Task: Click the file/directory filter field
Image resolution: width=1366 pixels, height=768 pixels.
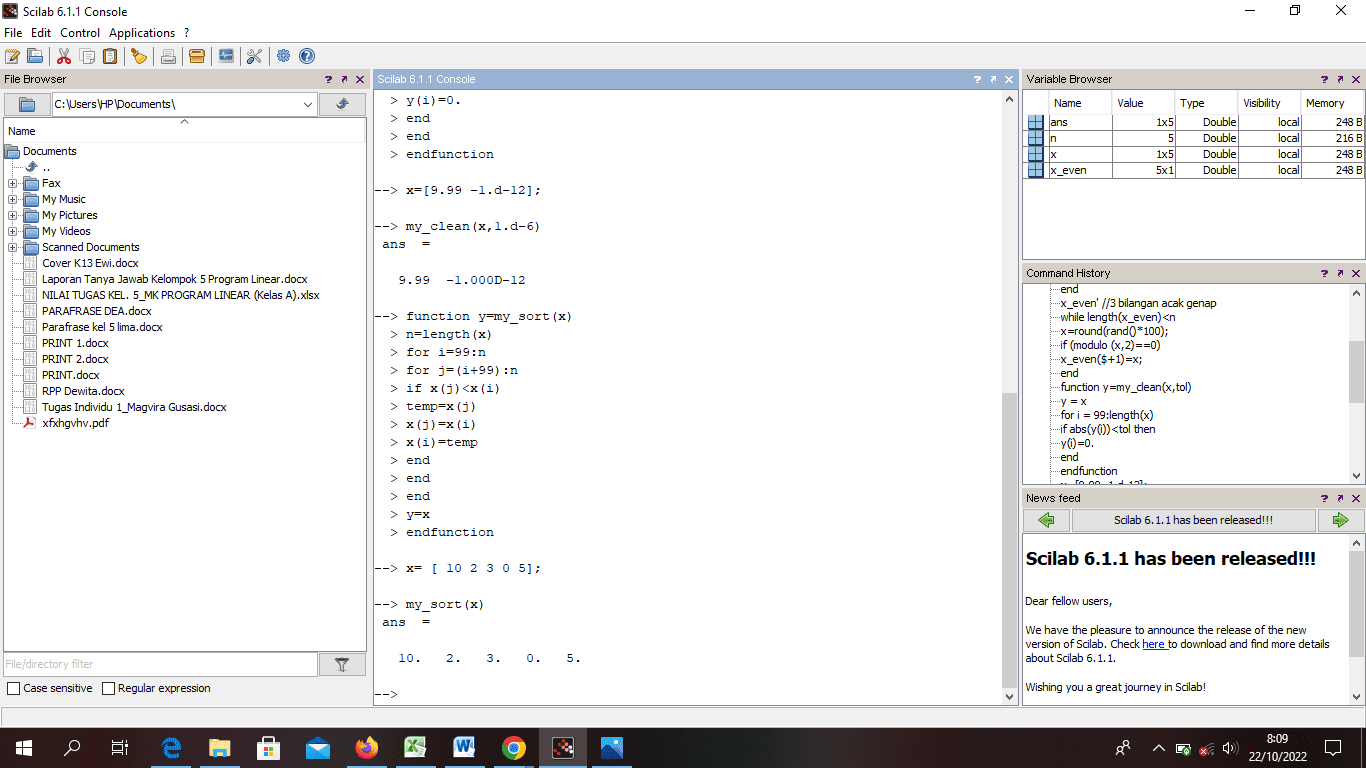Action: pyautogui.click(x=161, y=664)
